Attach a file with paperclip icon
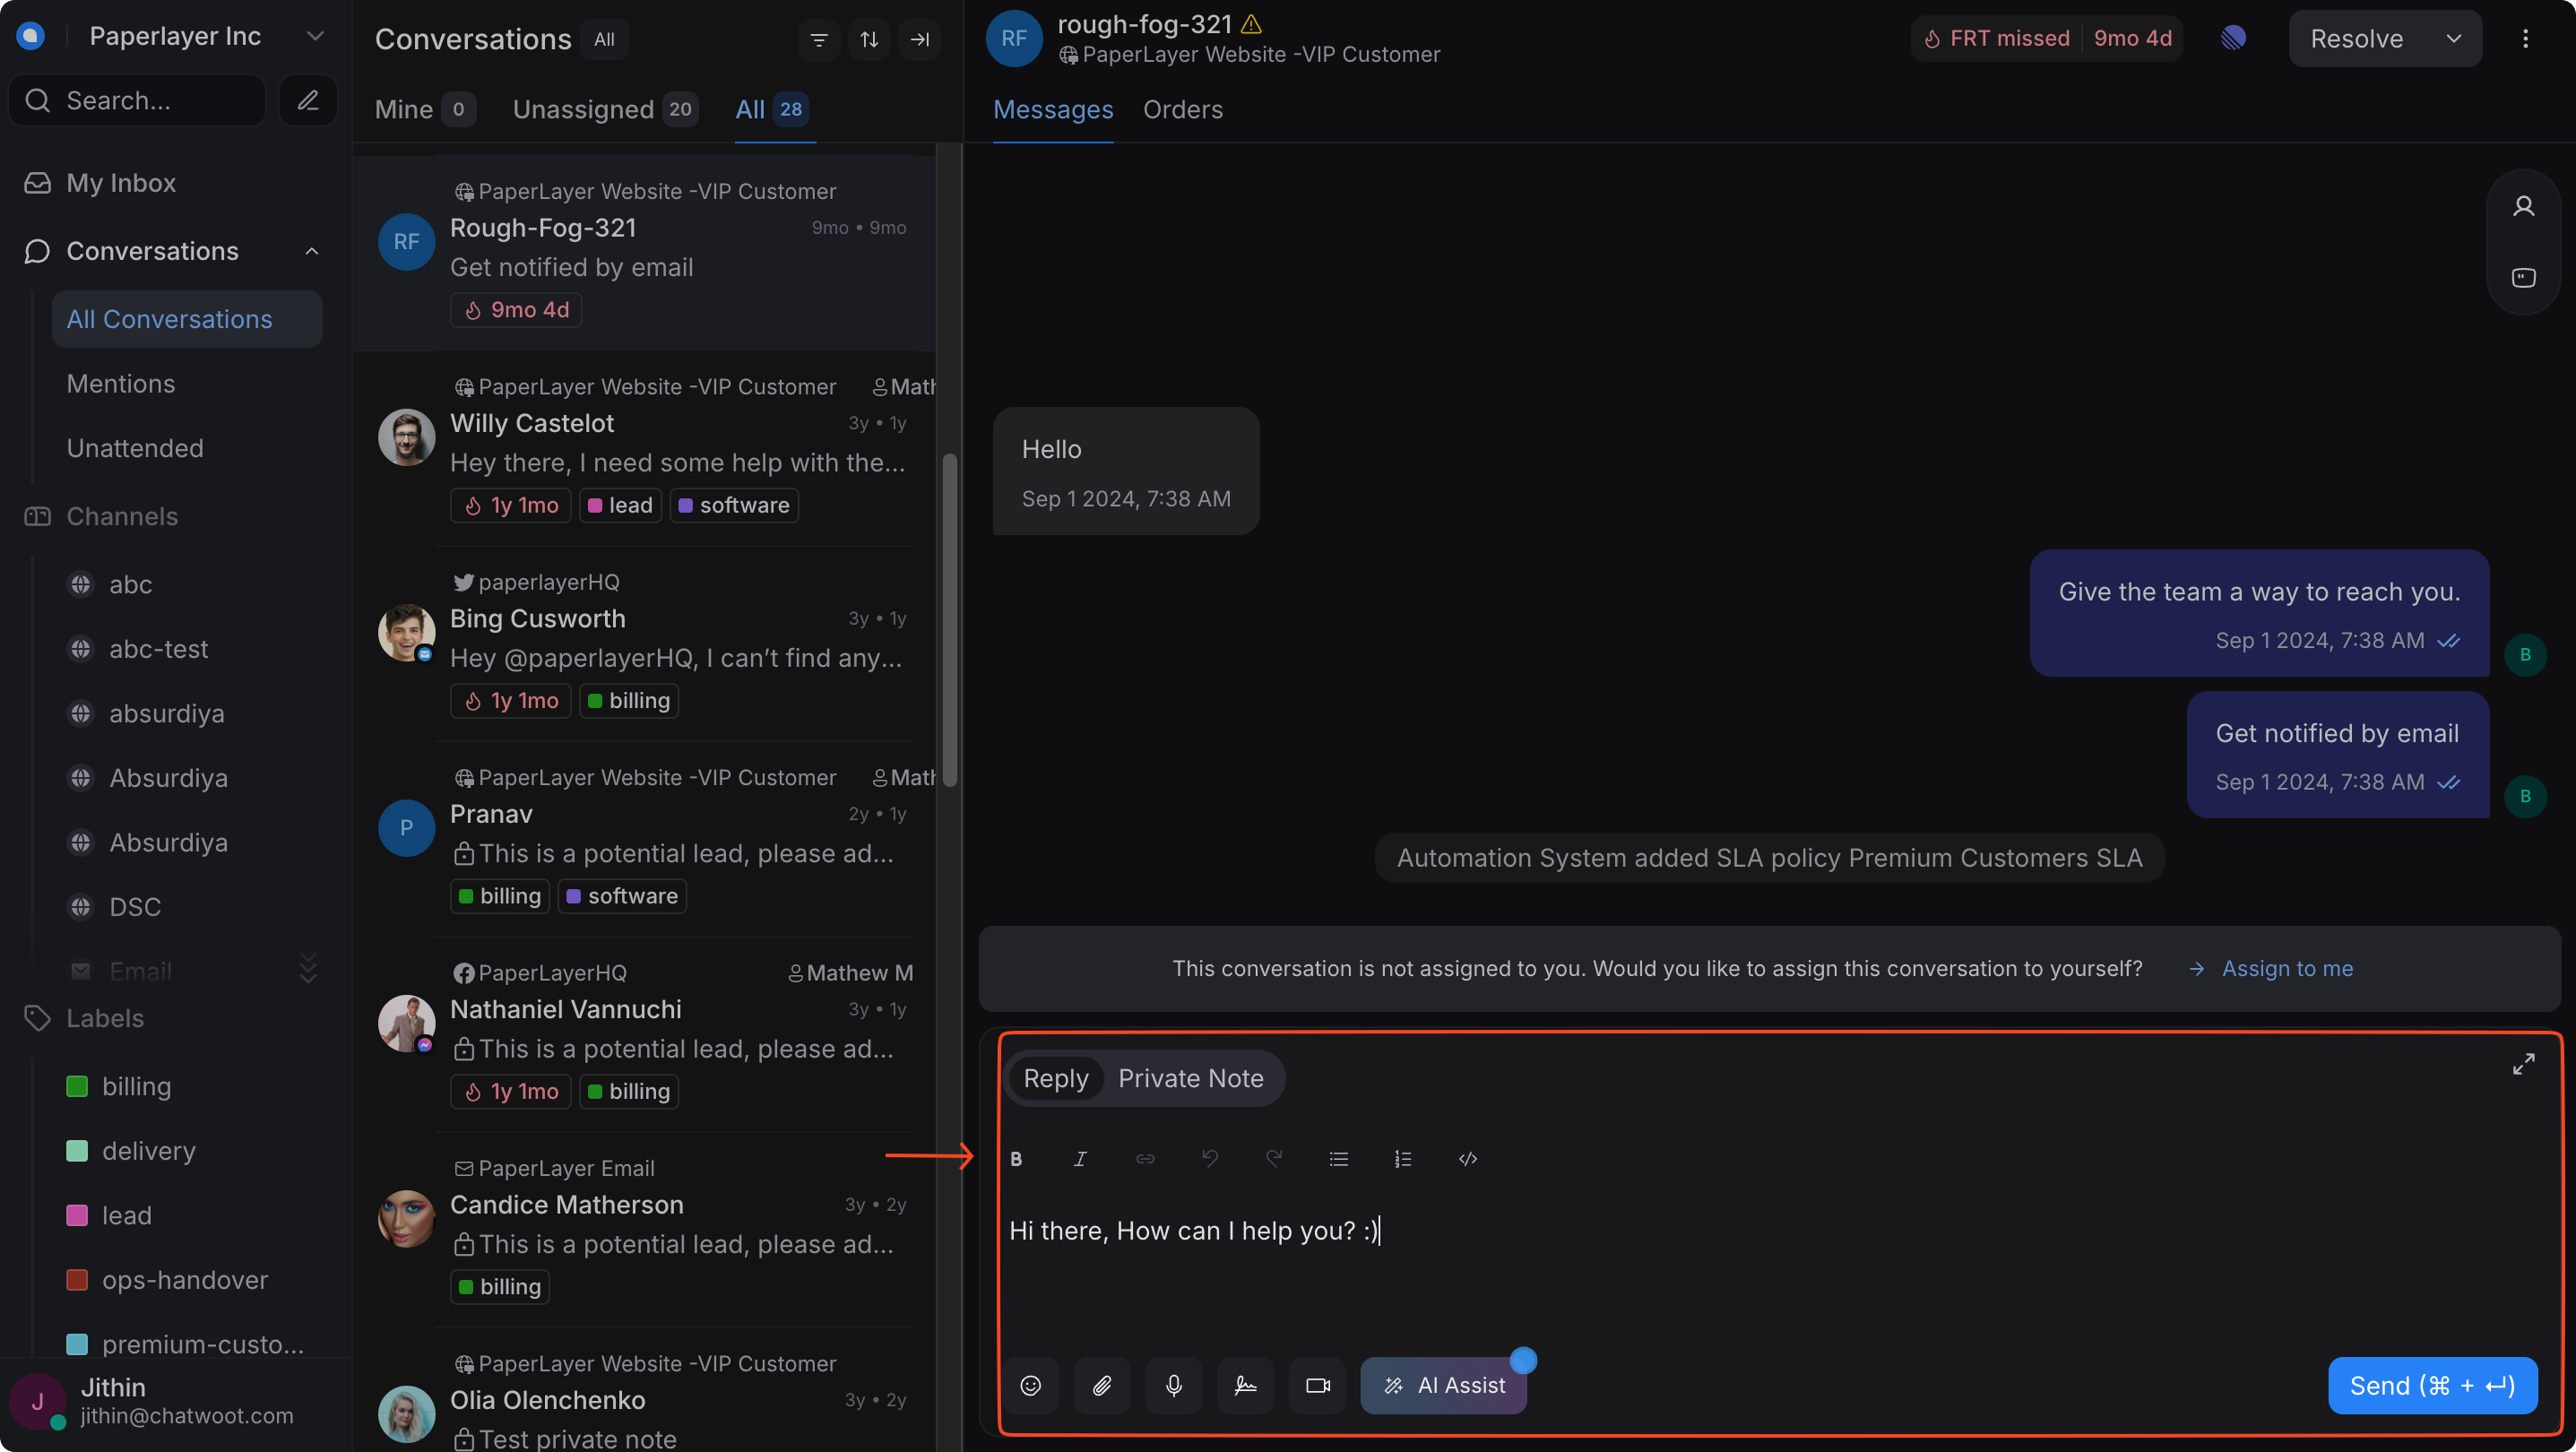 1102,1386
